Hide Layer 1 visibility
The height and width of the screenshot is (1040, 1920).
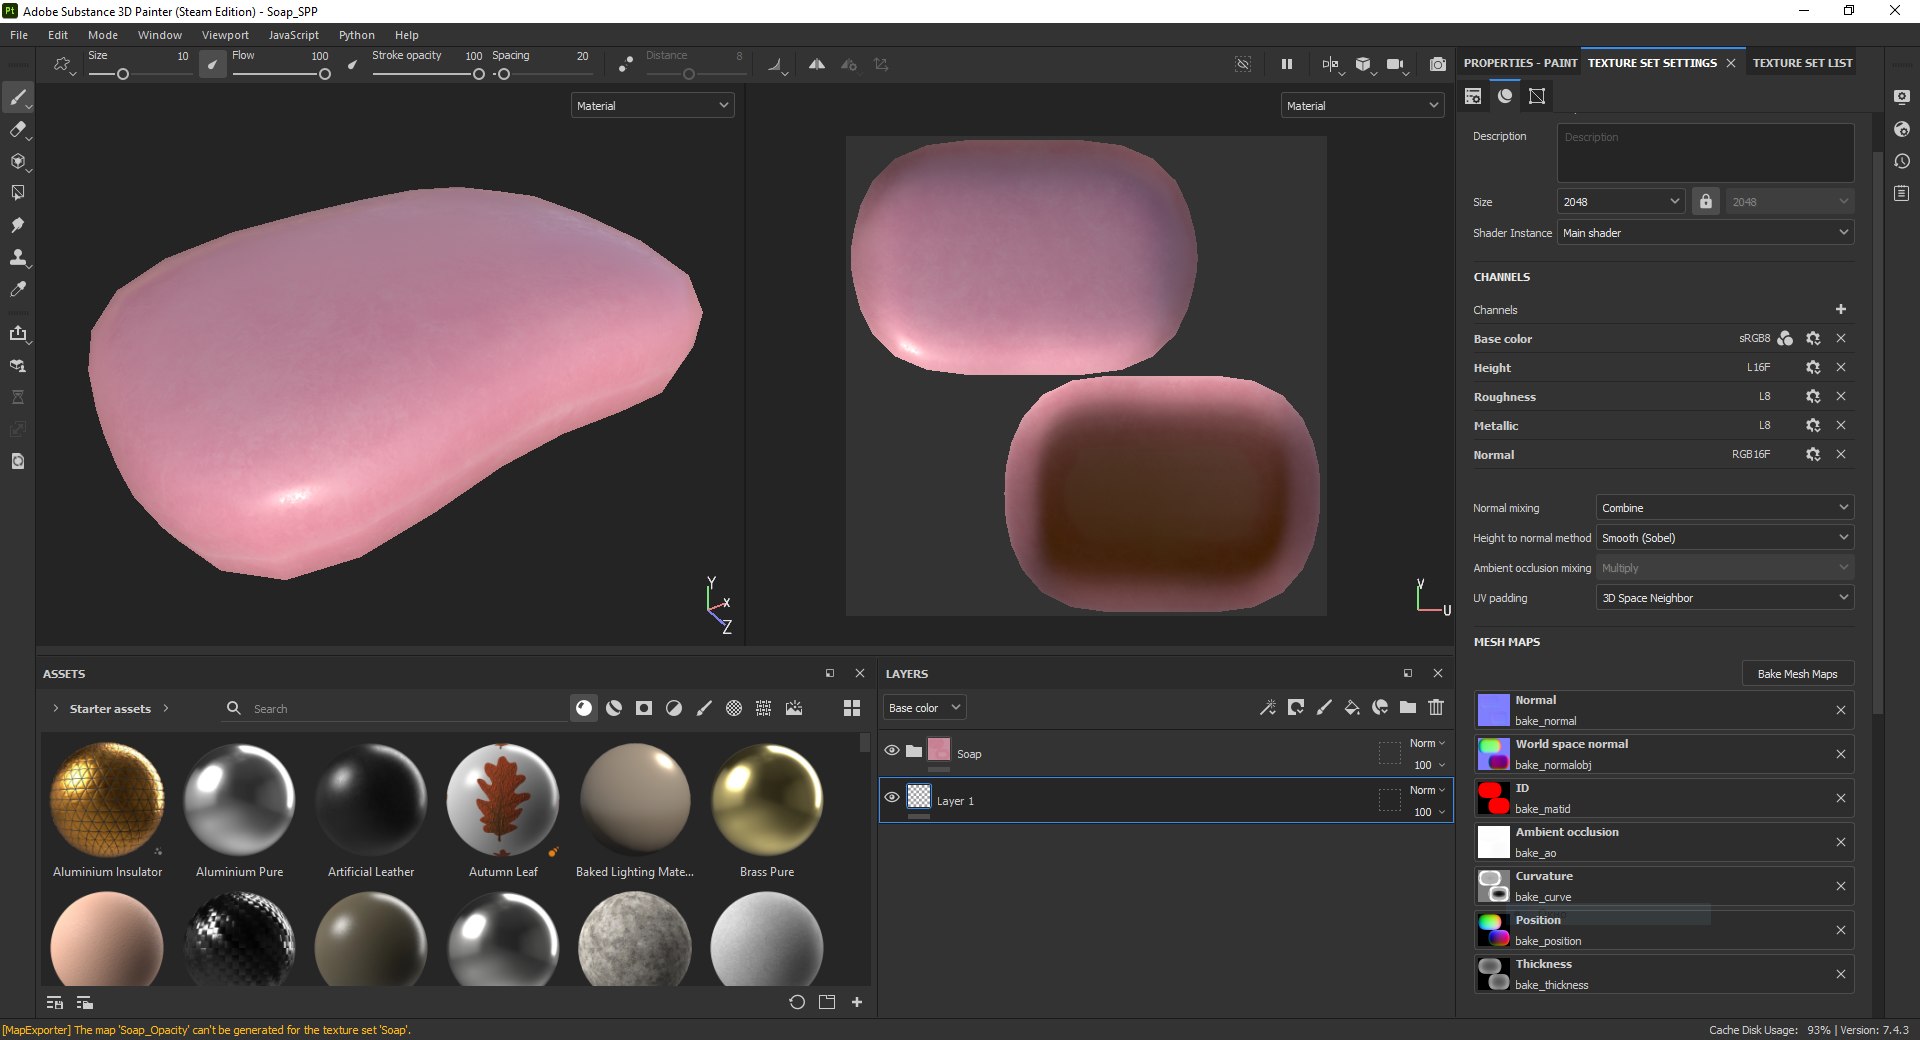[x=891, y=797]
